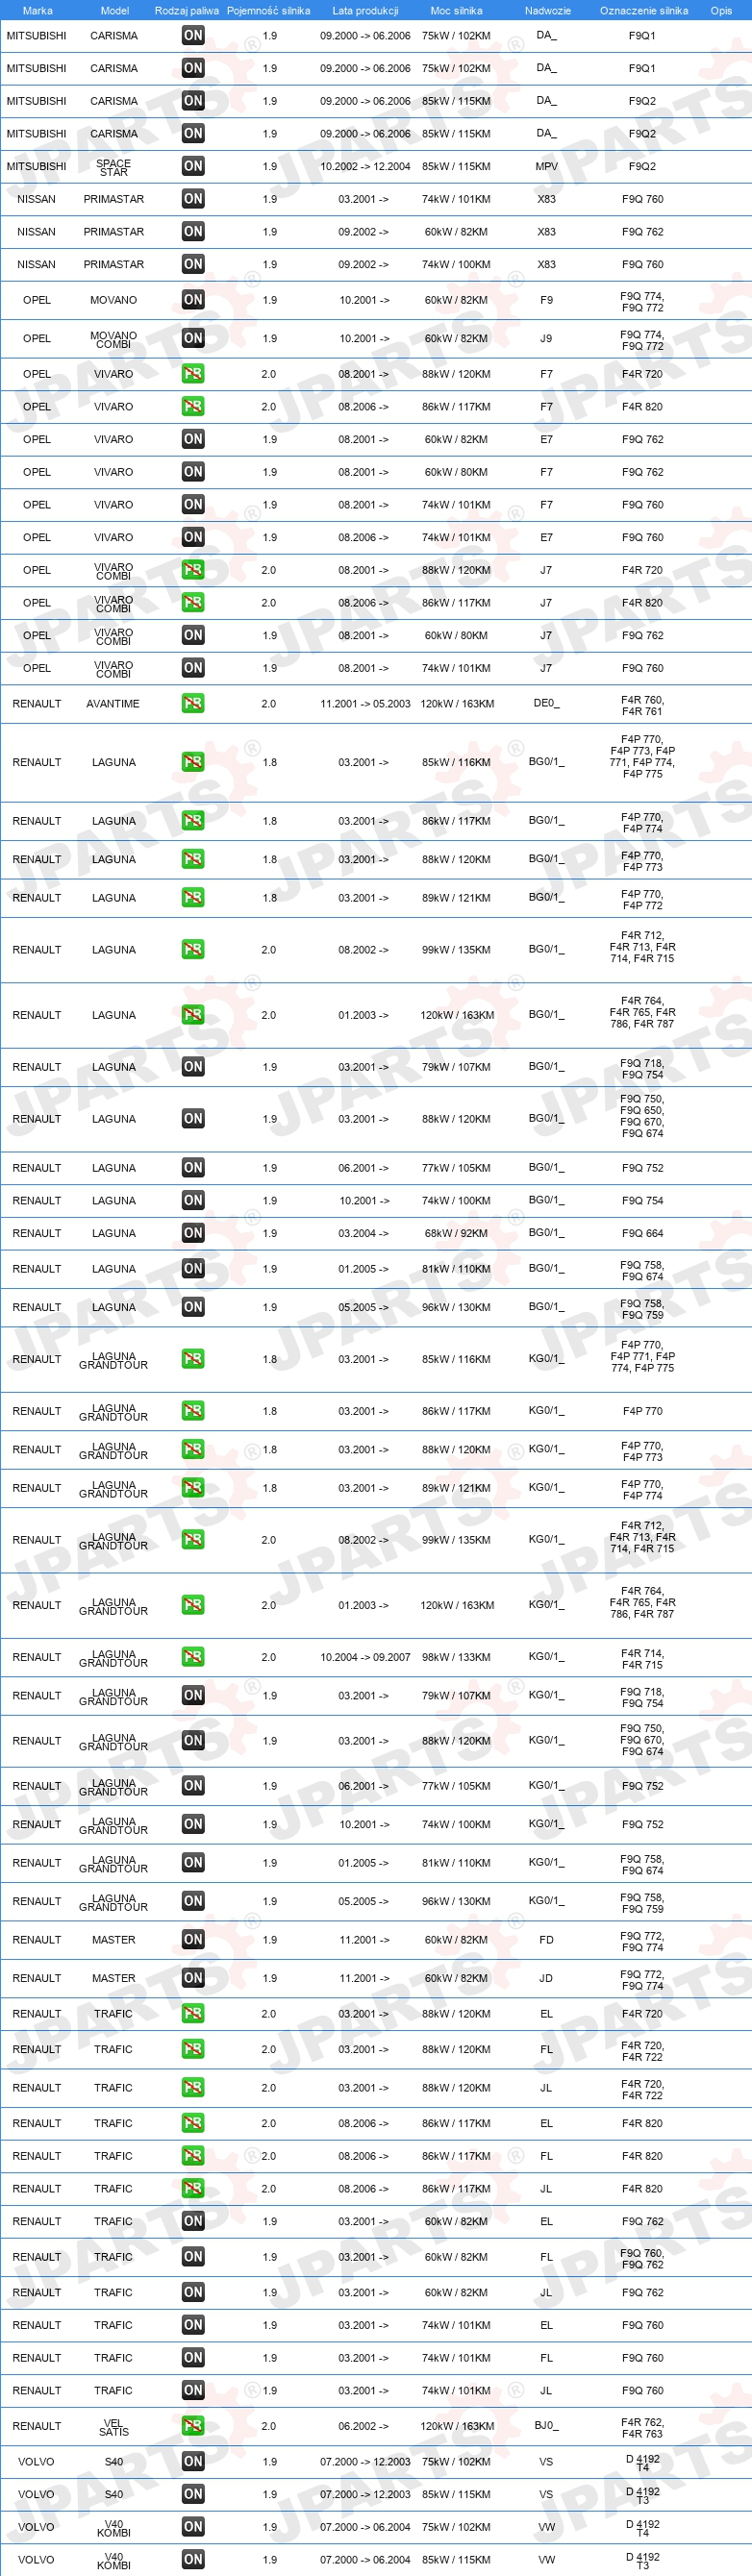Click the Nadwozie column header
This screenshot has height=2576, width=752.
click(548, 10)
